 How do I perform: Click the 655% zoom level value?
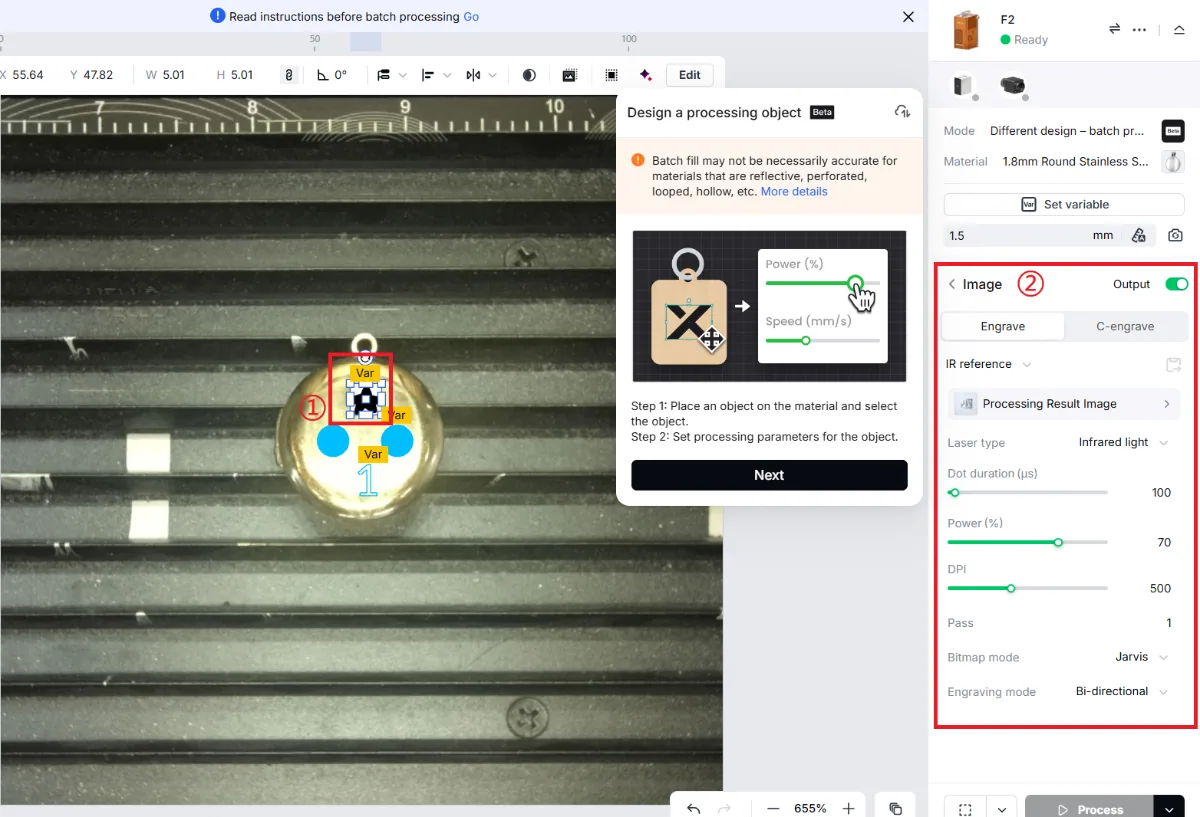tap(810, 808)
